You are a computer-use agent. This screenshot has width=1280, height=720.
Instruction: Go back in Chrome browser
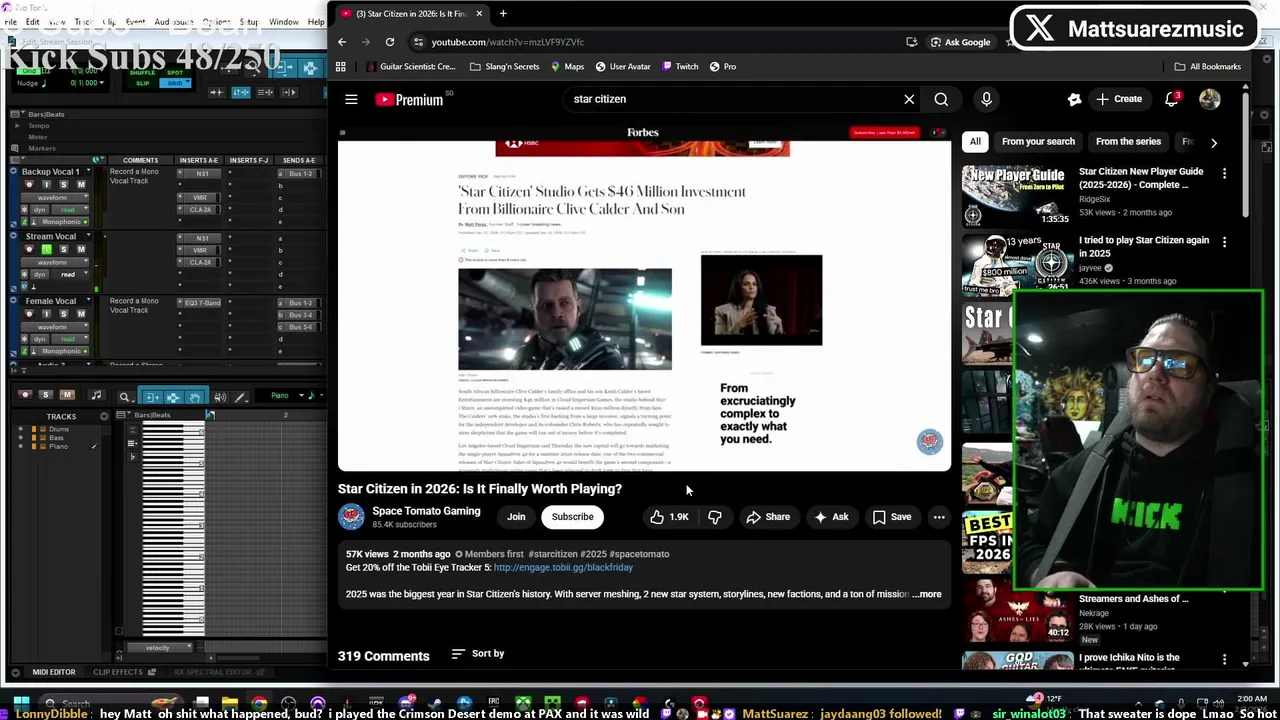pos(342,42)
